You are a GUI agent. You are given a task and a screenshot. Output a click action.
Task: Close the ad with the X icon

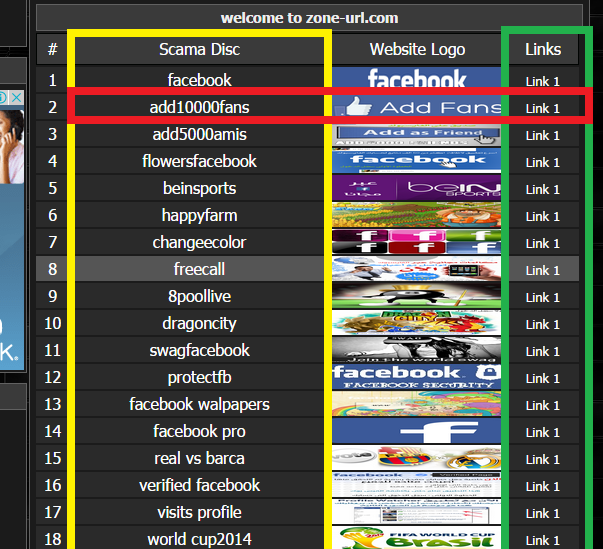point(16,98)
